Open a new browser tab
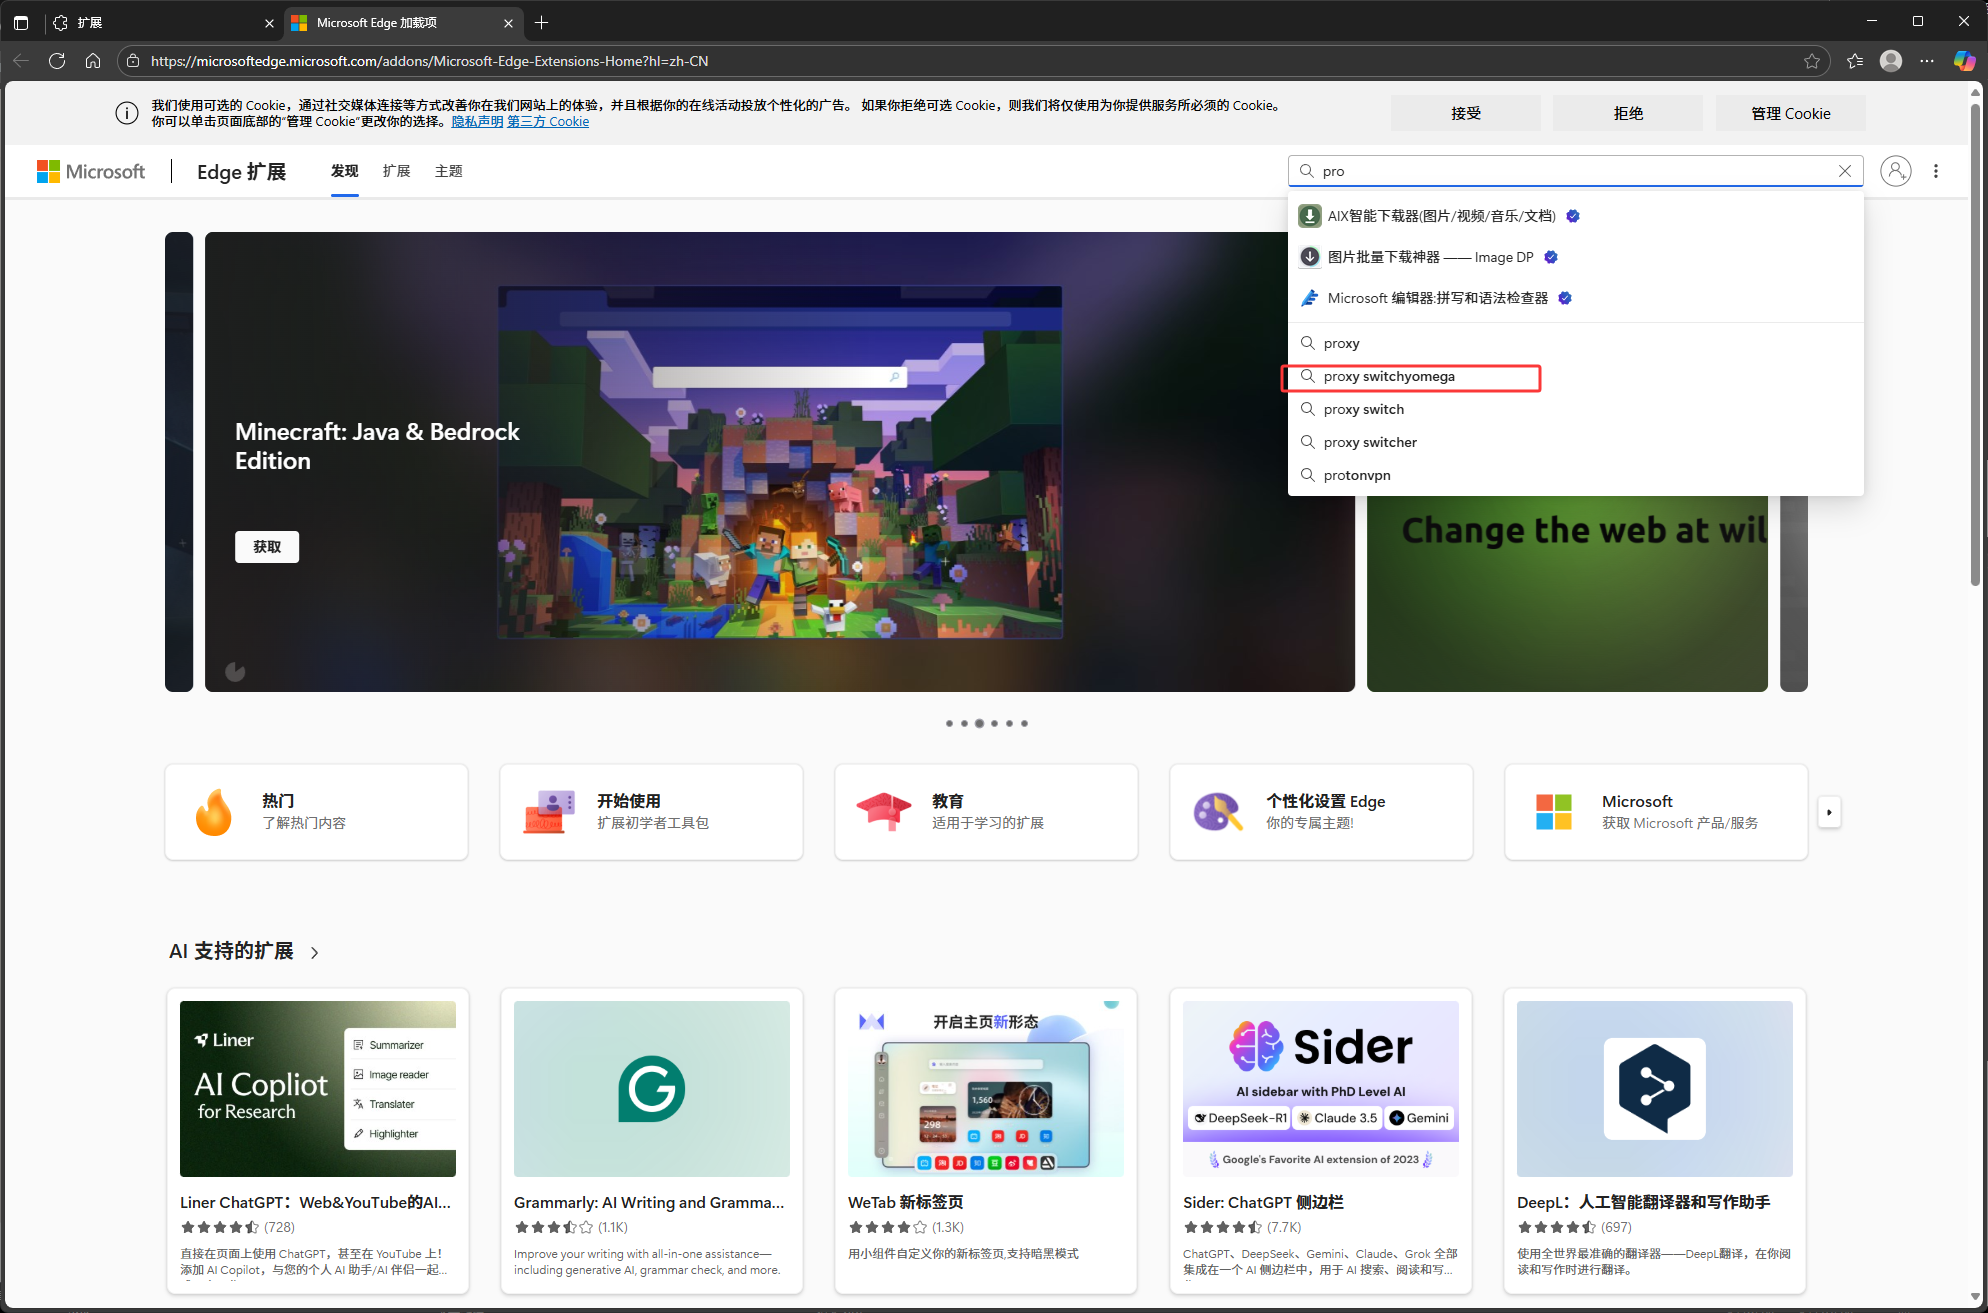The width and height of the screenshot is (1988, 1313). point(542,22)
